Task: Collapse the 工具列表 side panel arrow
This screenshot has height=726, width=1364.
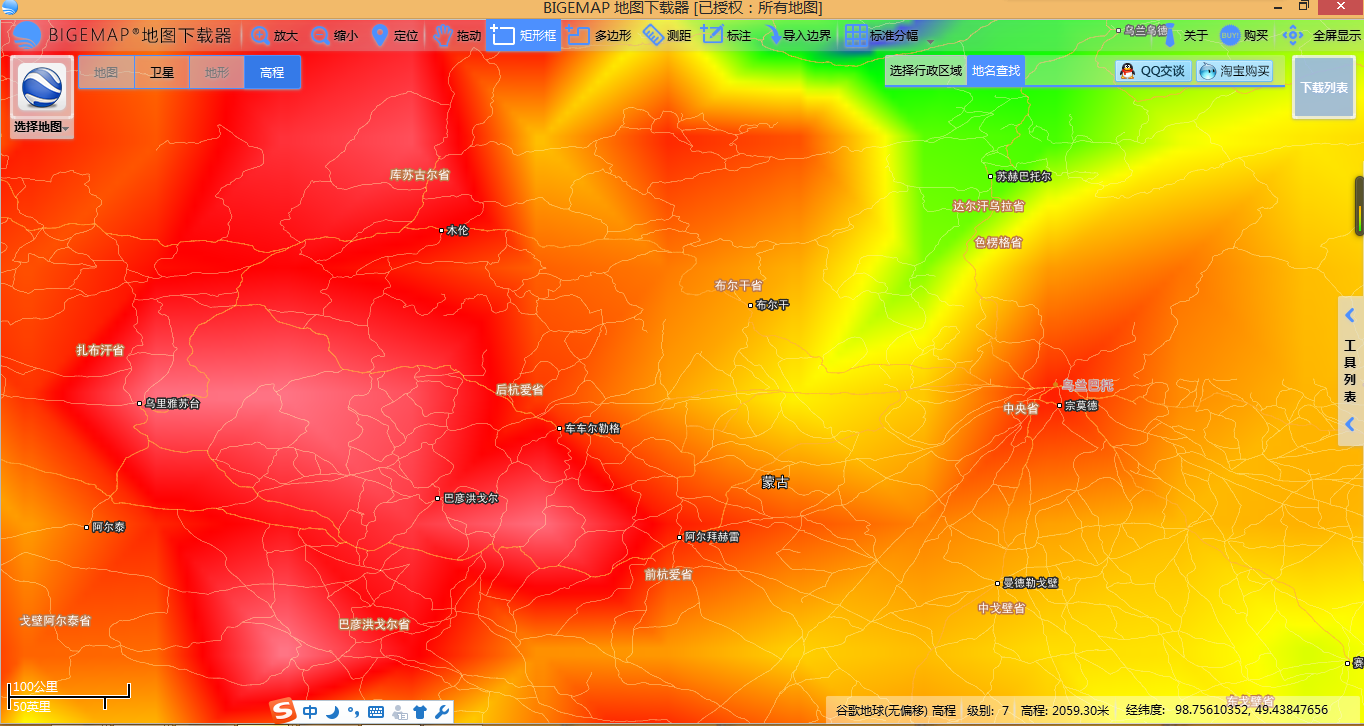Action: [1349, 316]
